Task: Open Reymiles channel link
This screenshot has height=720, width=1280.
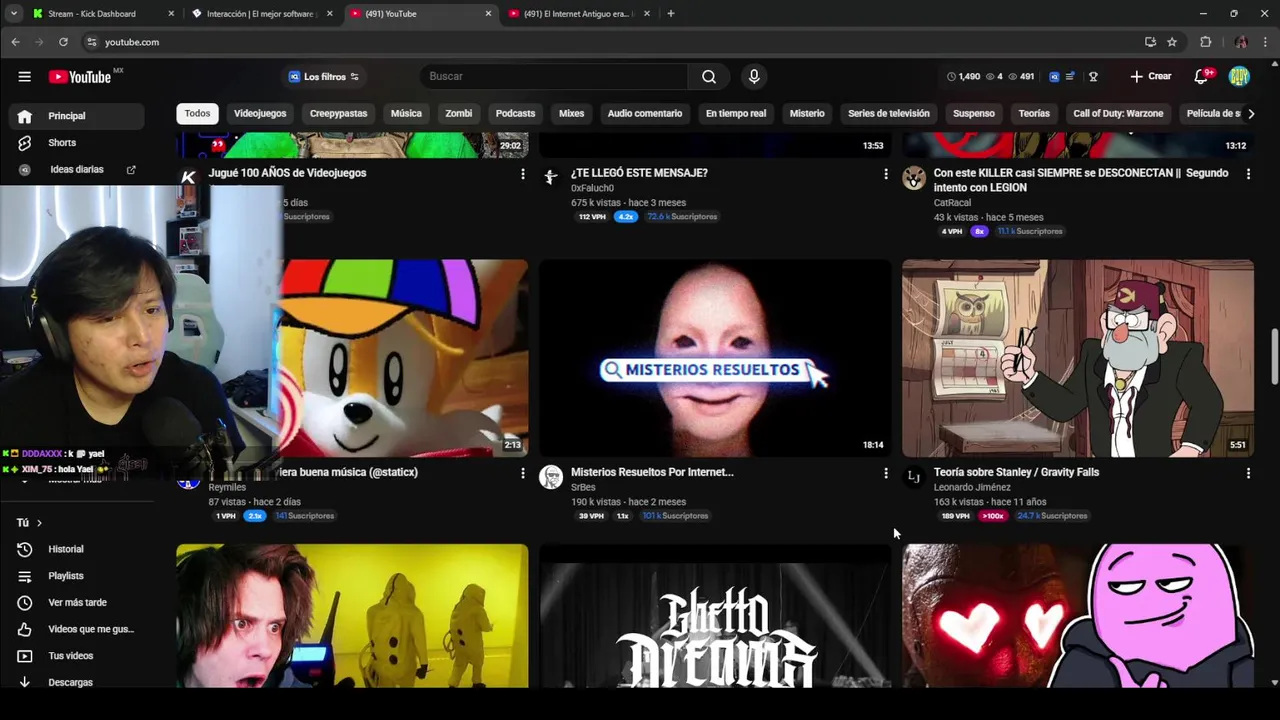Action: click(x=227, y=487)
